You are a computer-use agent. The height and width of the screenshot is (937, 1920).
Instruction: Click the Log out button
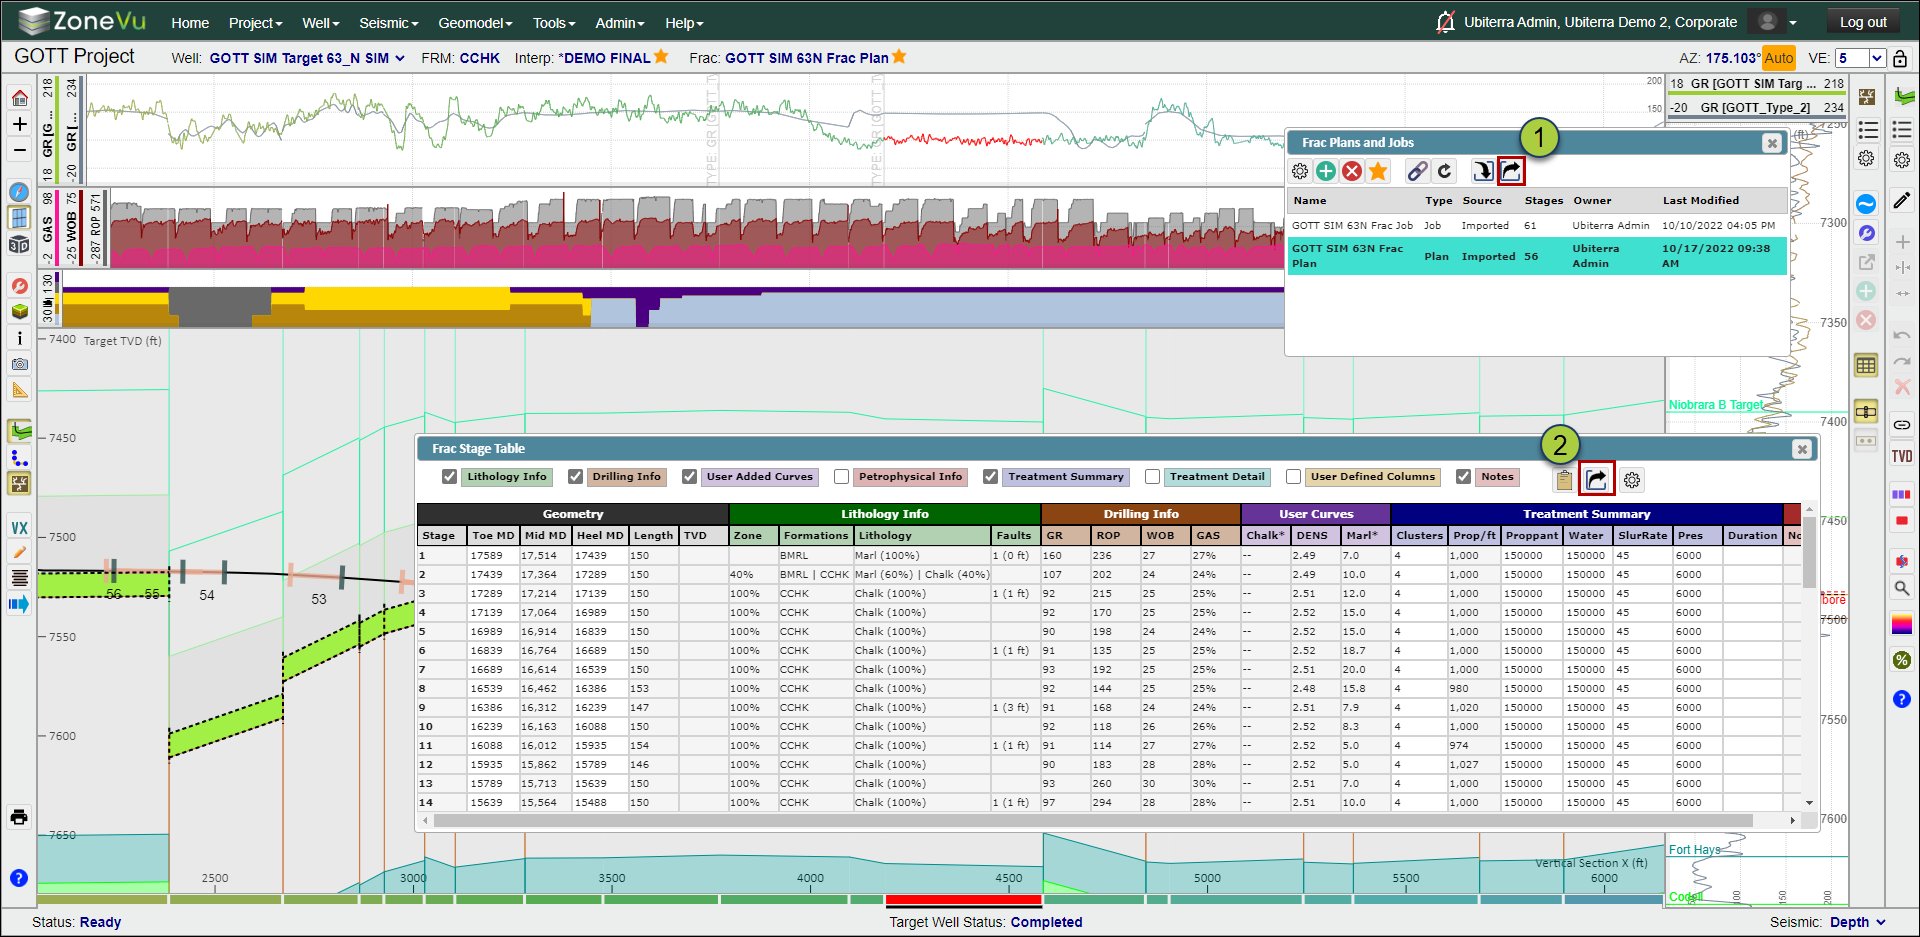click(x=1863, y=22)
